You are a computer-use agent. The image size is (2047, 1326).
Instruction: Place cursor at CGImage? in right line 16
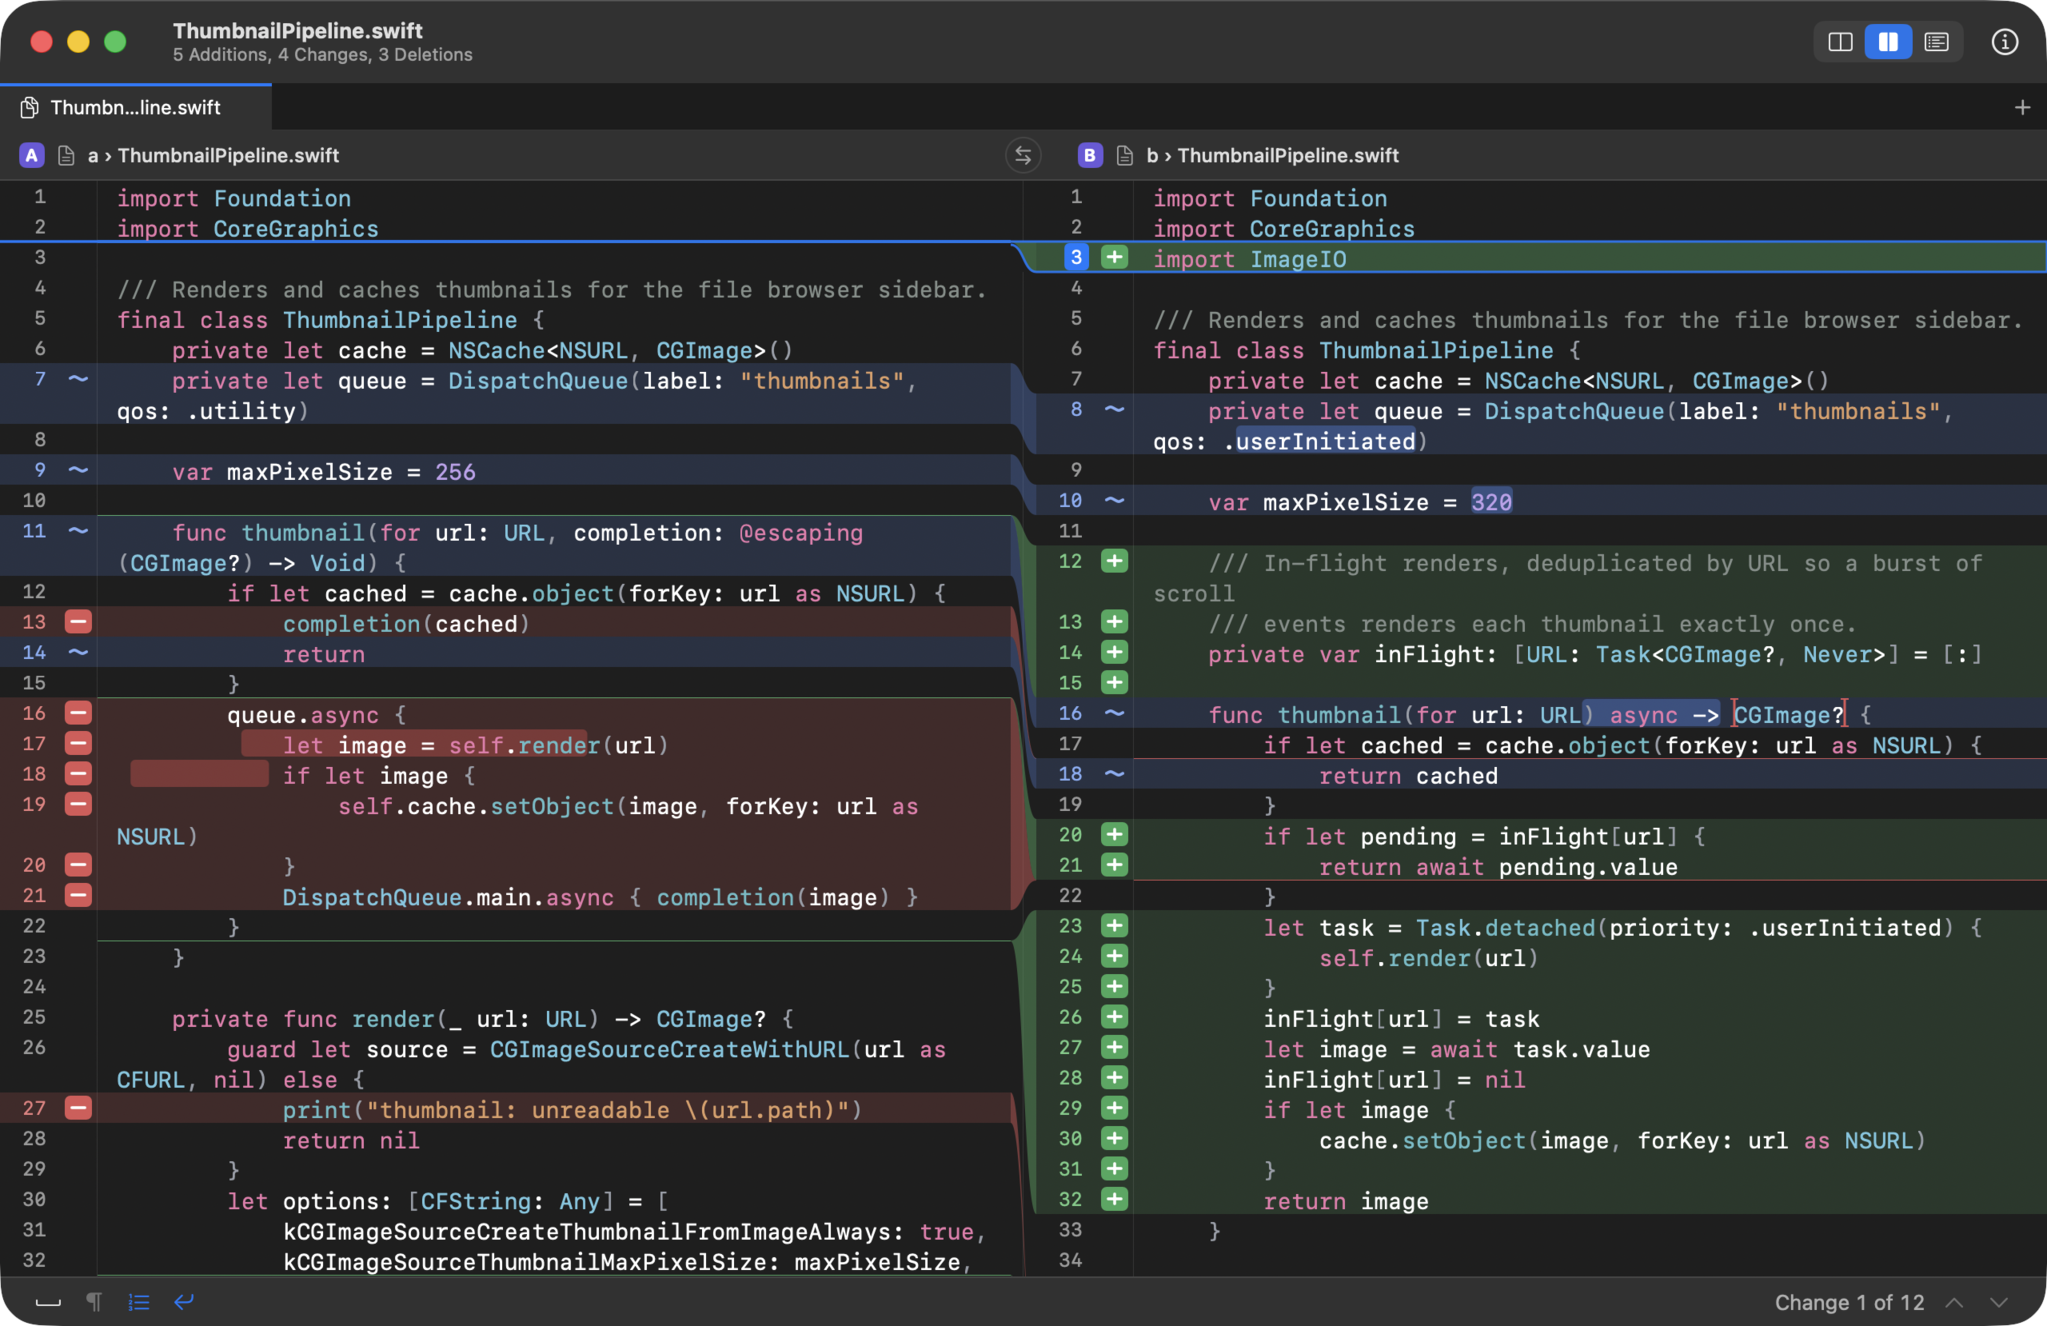tap(1789, 715)
